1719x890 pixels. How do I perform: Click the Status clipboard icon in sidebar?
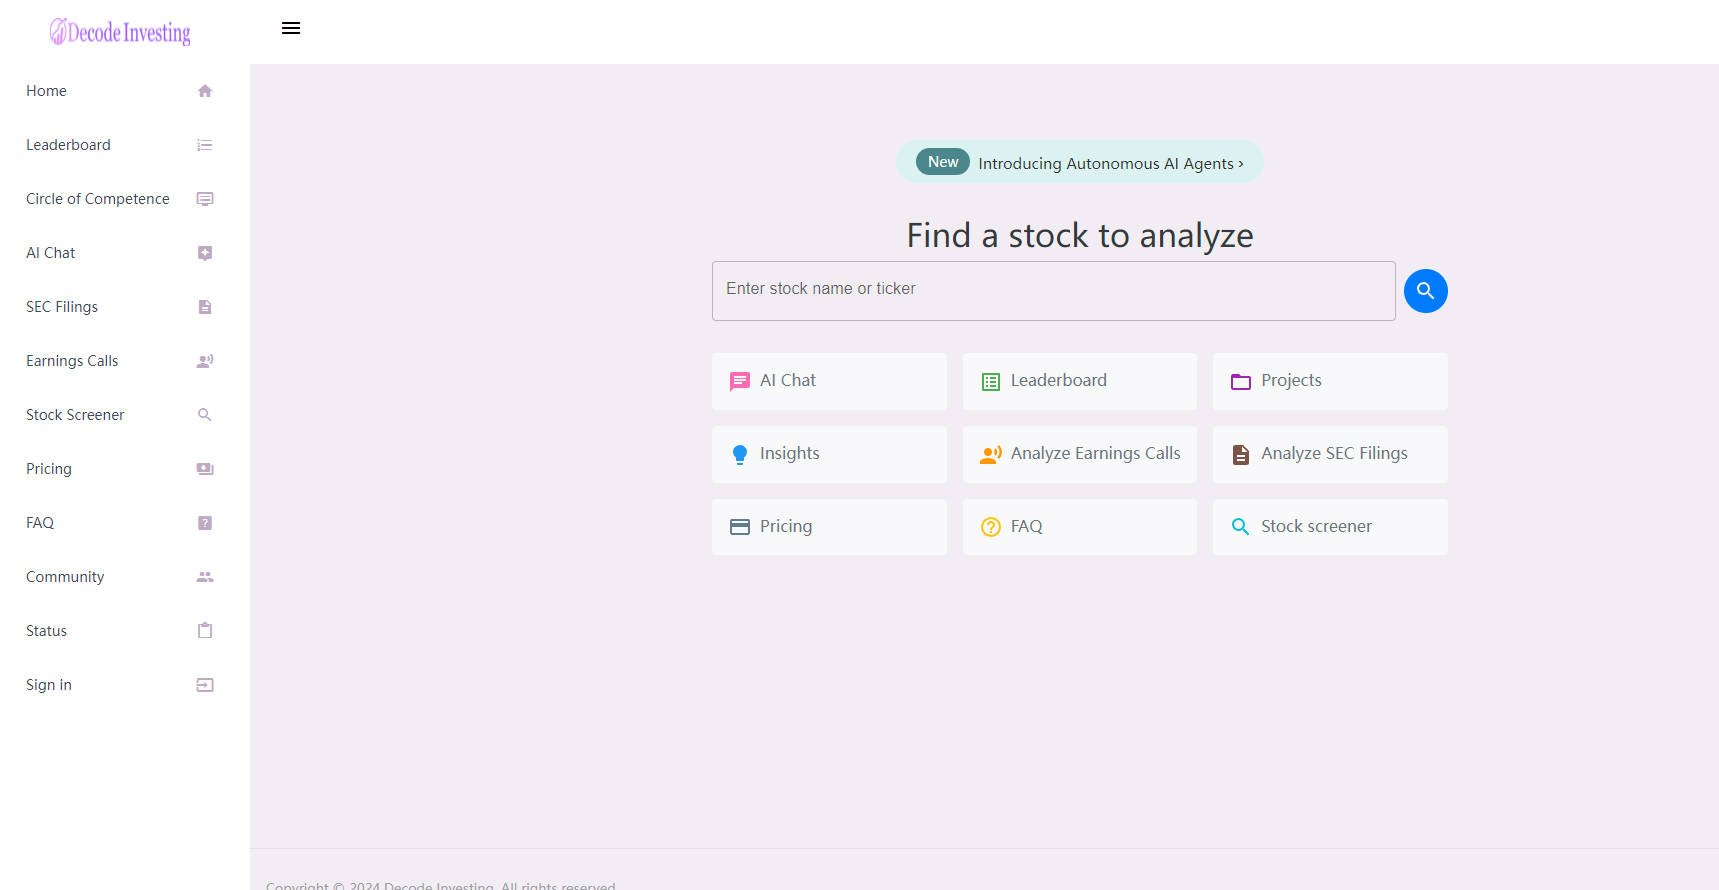pyautogui.click(x=205, y=631)
